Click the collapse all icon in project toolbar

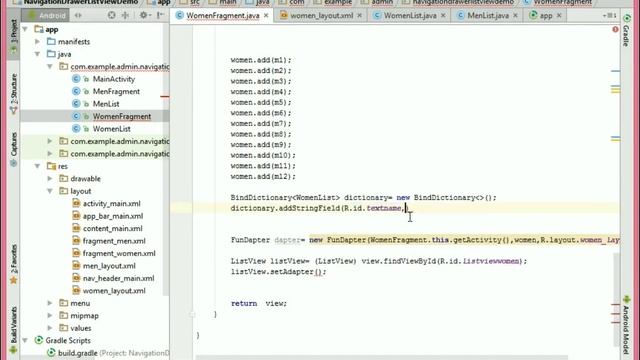point(125,16)
